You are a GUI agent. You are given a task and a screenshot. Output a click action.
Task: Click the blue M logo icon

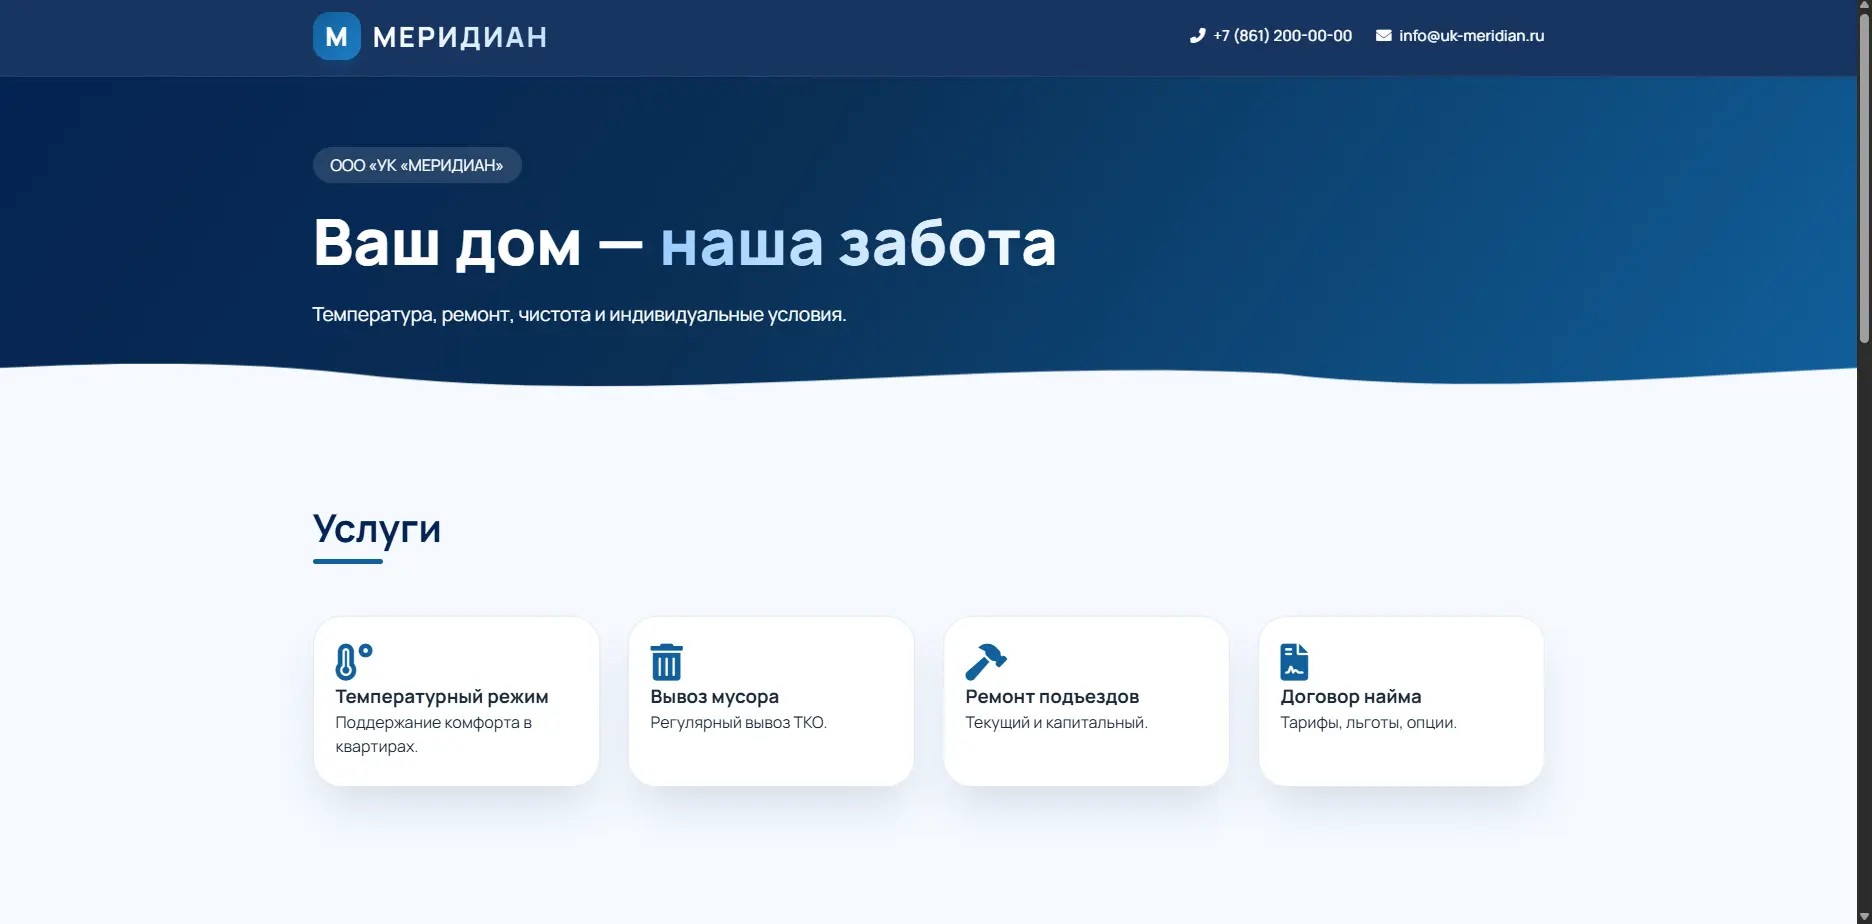point(337,36)
